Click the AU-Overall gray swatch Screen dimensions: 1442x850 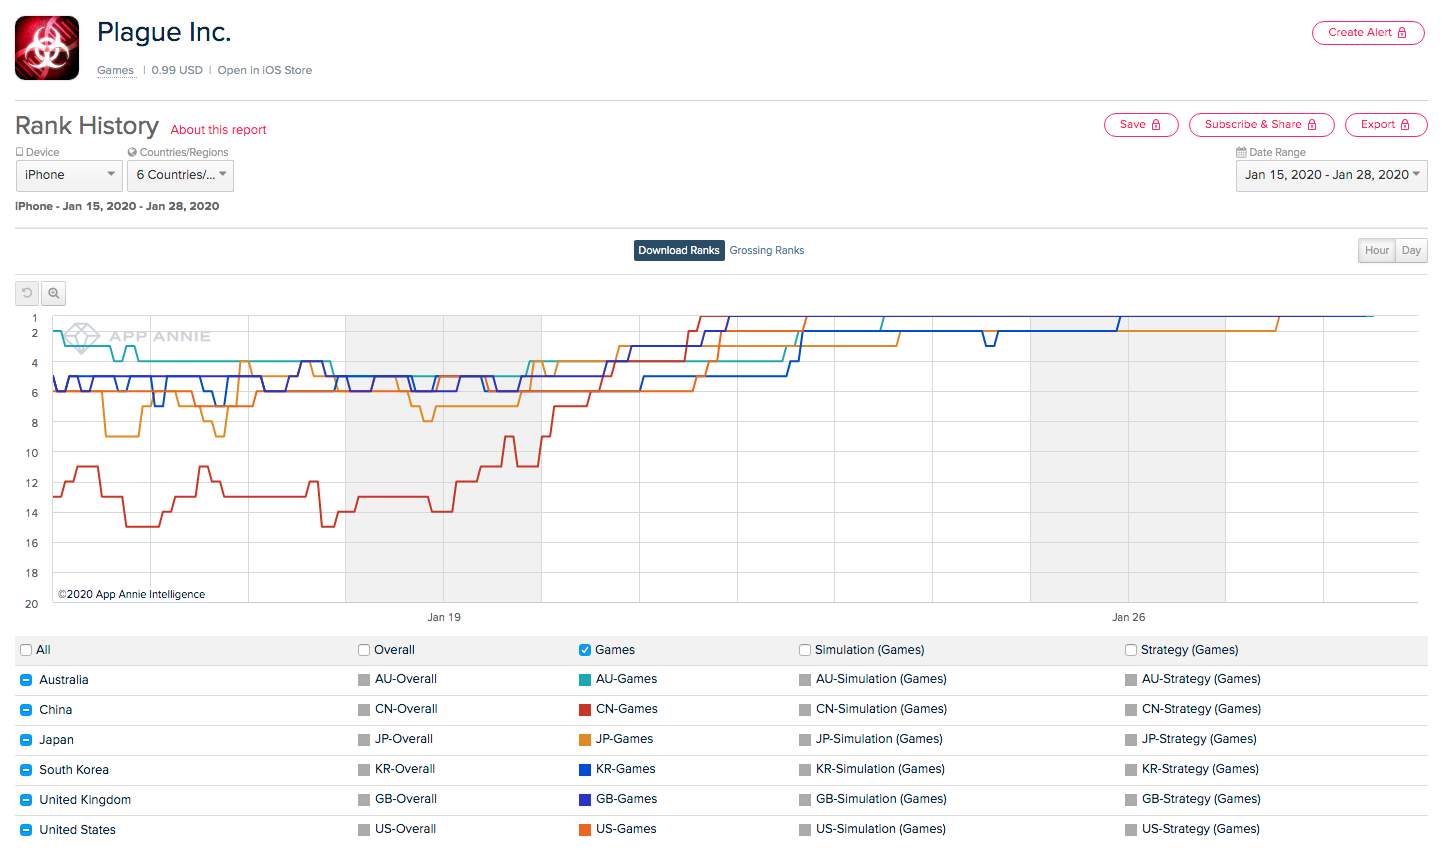[364, 680]
